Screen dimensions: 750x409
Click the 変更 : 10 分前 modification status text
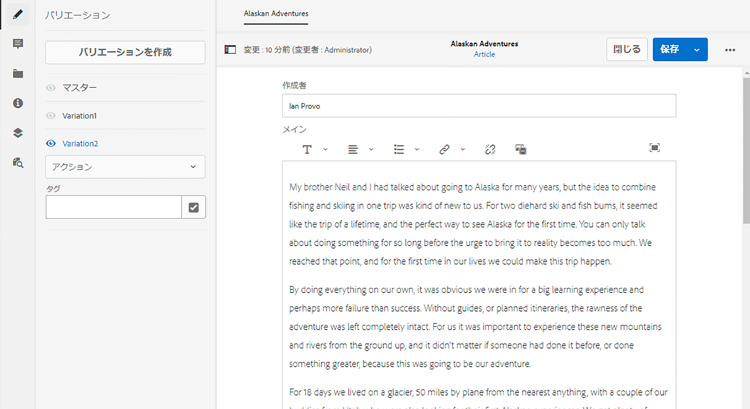click(308, 50)
